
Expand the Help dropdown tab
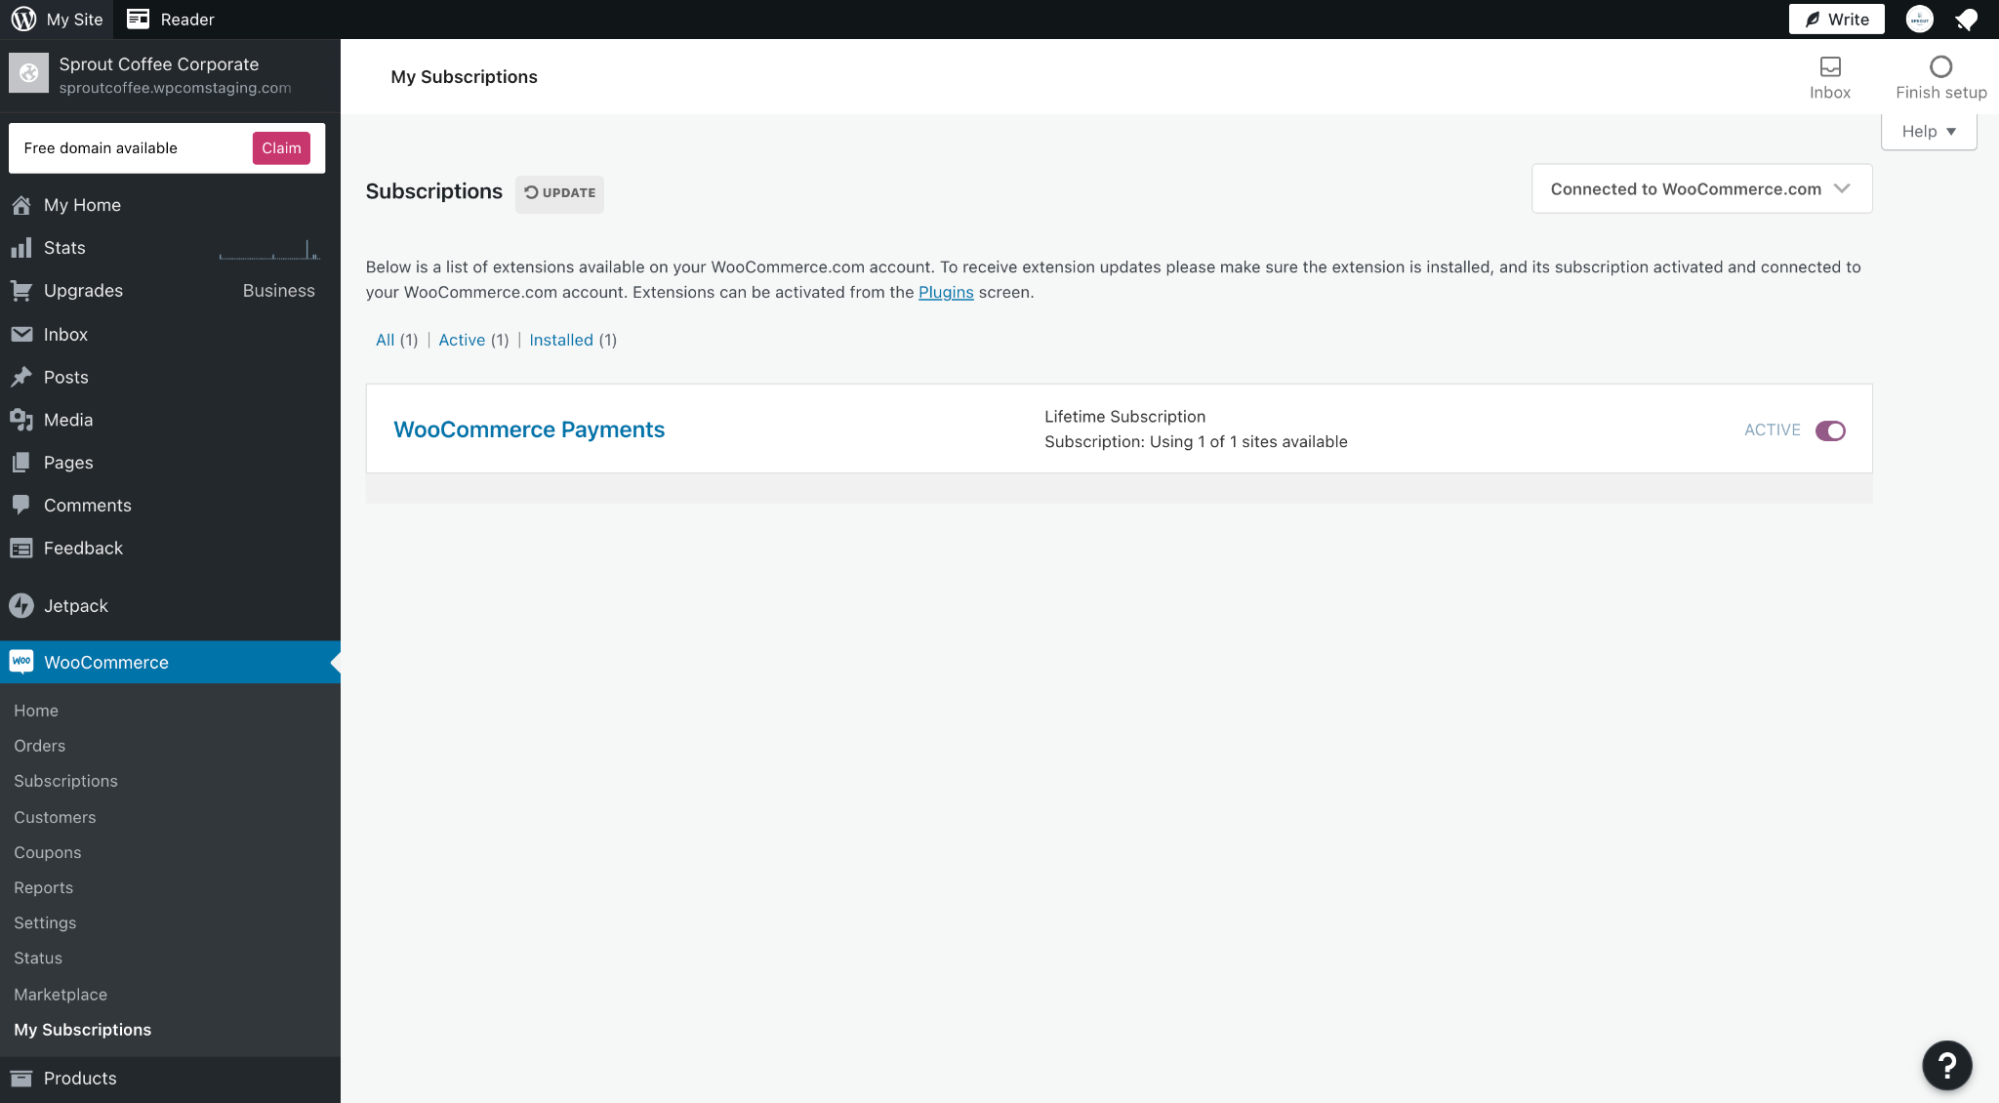pos(1928,131)
